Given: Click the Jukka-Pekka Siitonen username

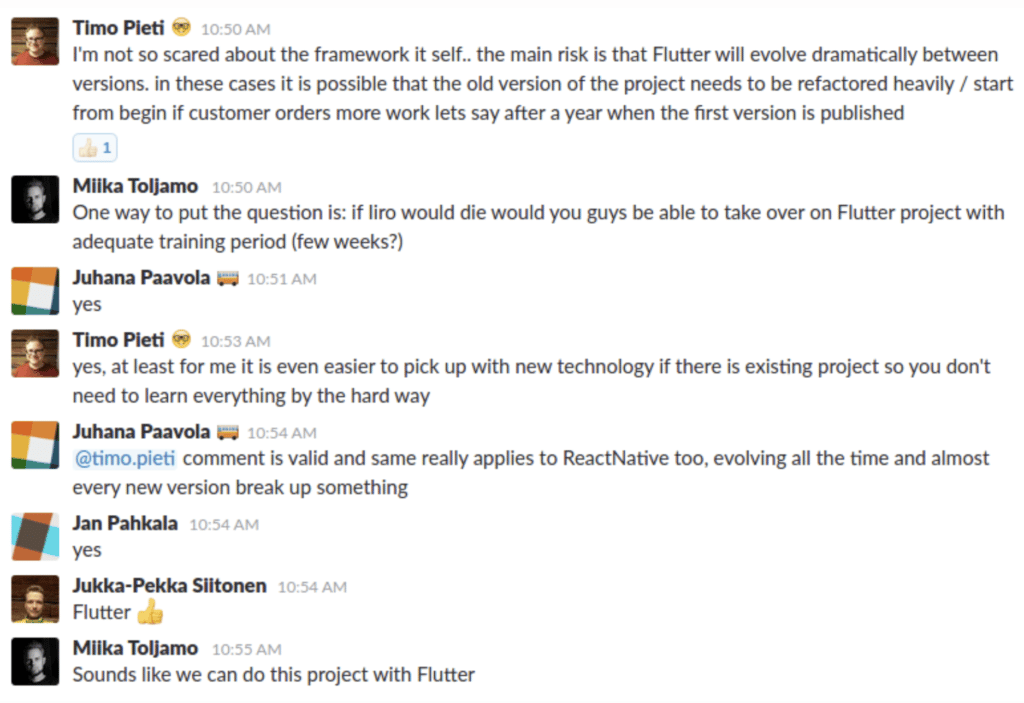Looking at the screenshot, I should (x=169, y=585).
